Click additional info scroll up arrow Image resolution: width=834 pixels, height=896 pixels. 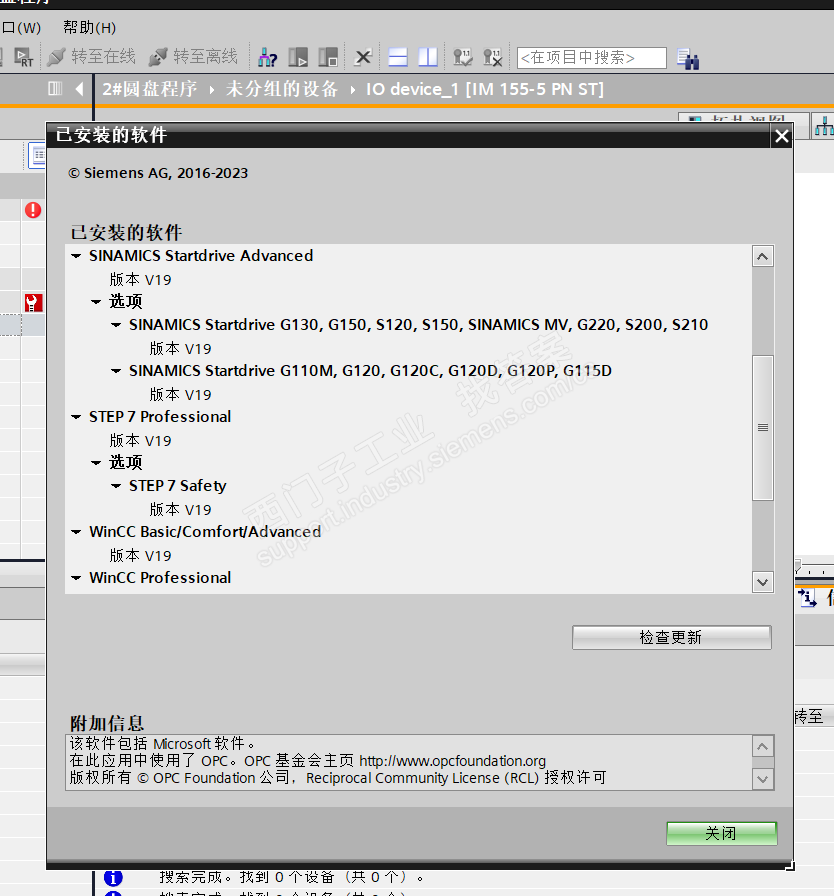click(763, 747)
